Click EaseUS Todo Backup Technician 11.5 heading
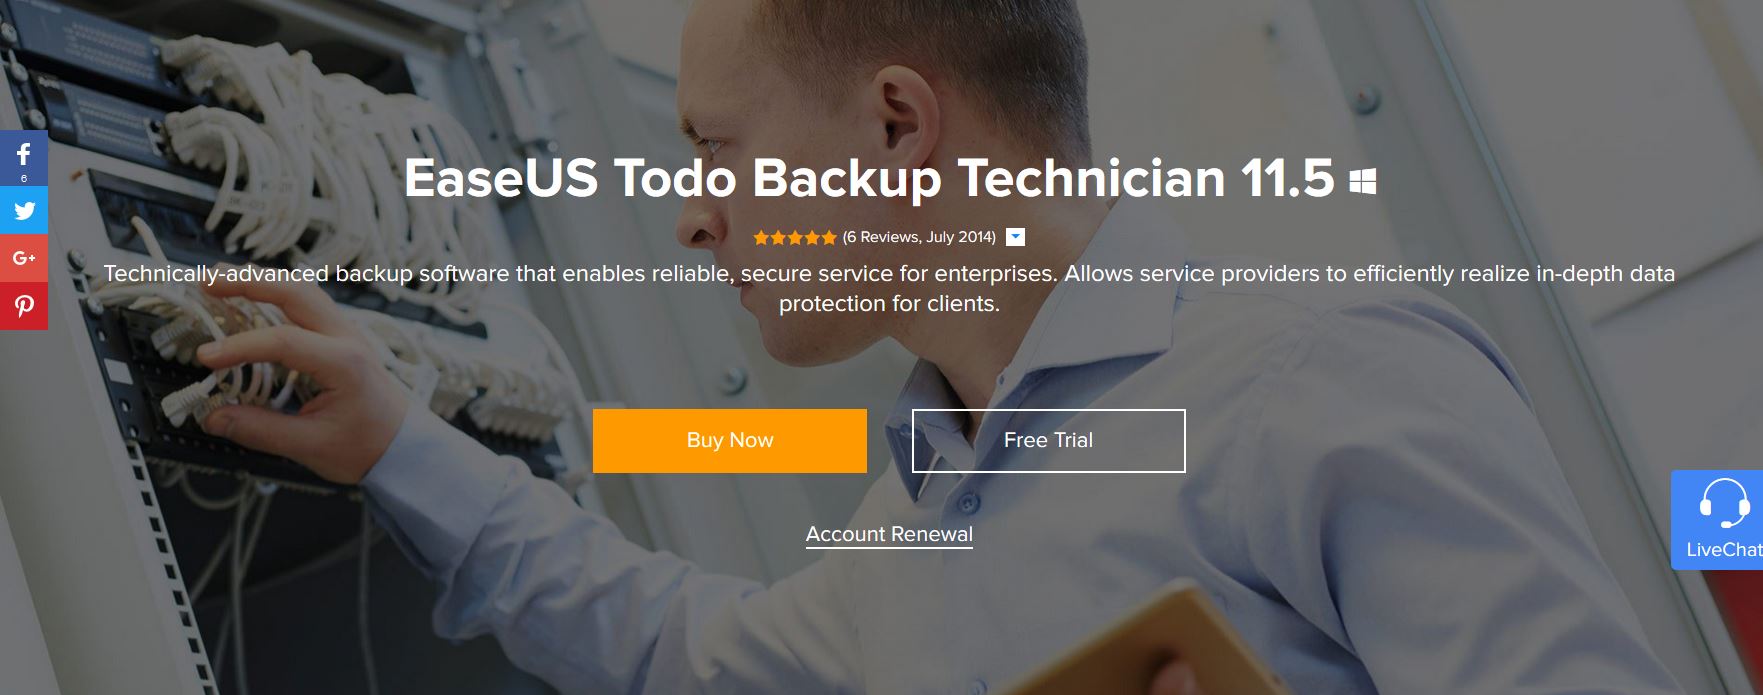 [869, 178]
